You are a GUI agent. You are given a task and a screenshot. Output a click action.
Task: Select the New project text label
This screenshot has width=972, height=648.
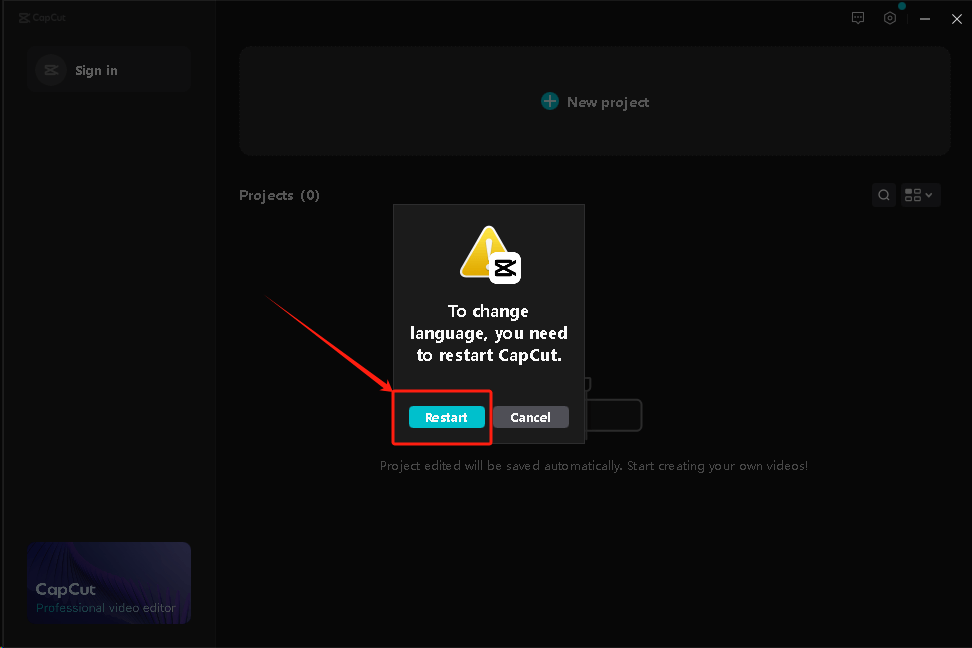(x=608, y=102)
